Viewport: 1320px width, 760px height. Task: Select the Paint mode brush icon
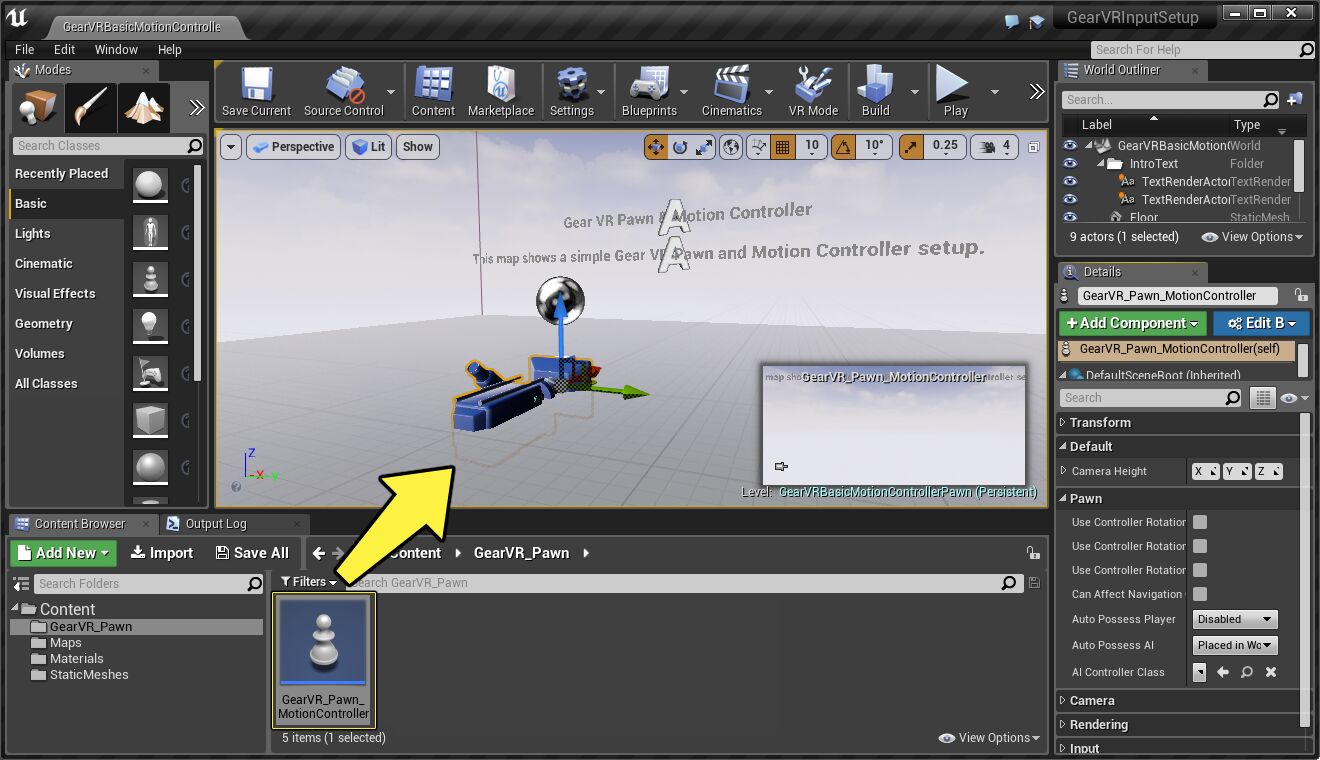(90, 107)
